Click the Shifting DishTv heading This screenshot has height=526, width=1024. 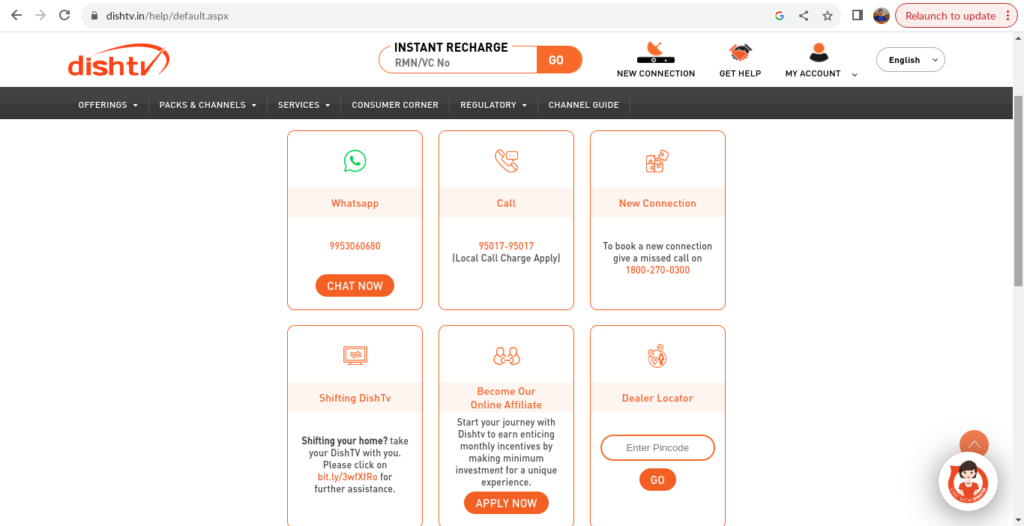click(355, 398)
